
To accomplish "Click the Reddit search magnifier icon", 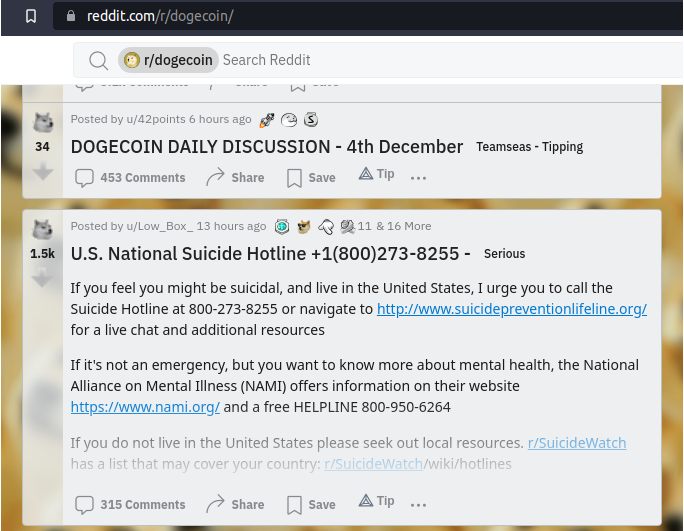I will [99, 60].
